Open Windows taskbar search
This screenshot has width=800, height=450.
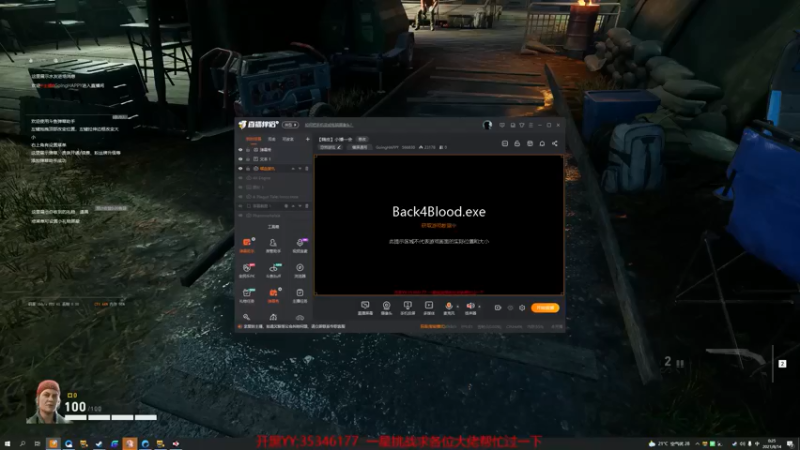coord(22,444)
